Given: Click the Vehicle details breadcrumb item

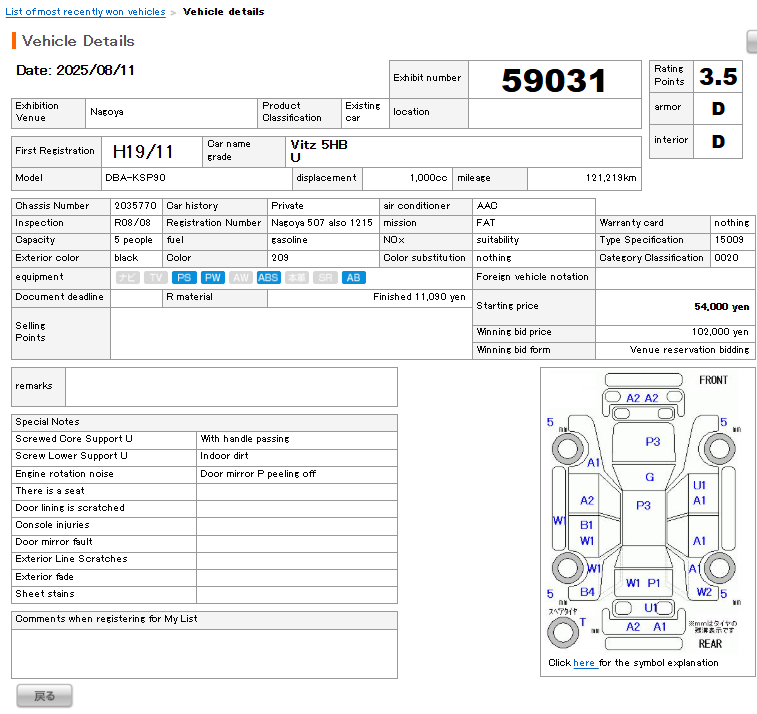Looking at the screenshot, I should coord(224,12).
